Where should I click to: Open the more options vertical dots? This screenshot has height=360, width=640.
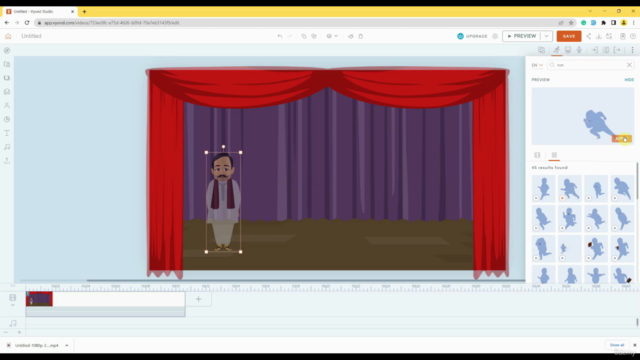(x=632, y=50)
